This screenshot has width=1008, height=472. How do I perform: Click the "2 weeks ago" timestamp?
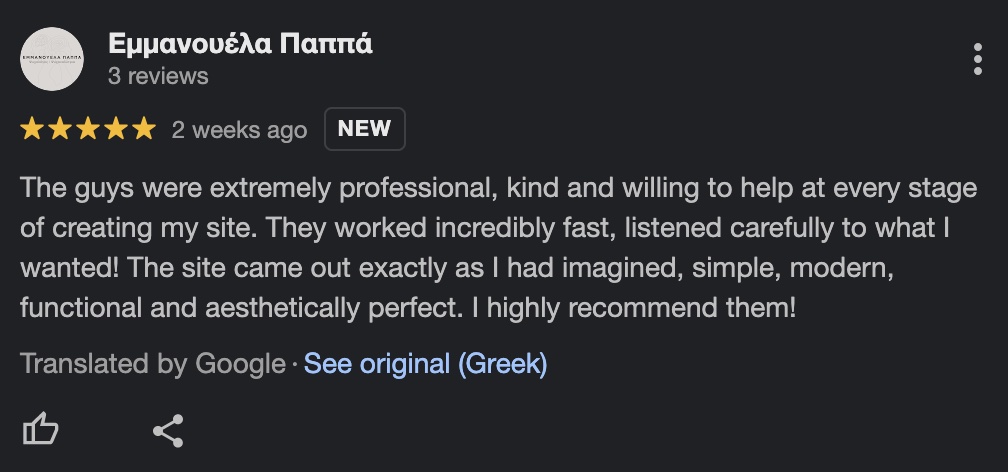click(239, 130)
